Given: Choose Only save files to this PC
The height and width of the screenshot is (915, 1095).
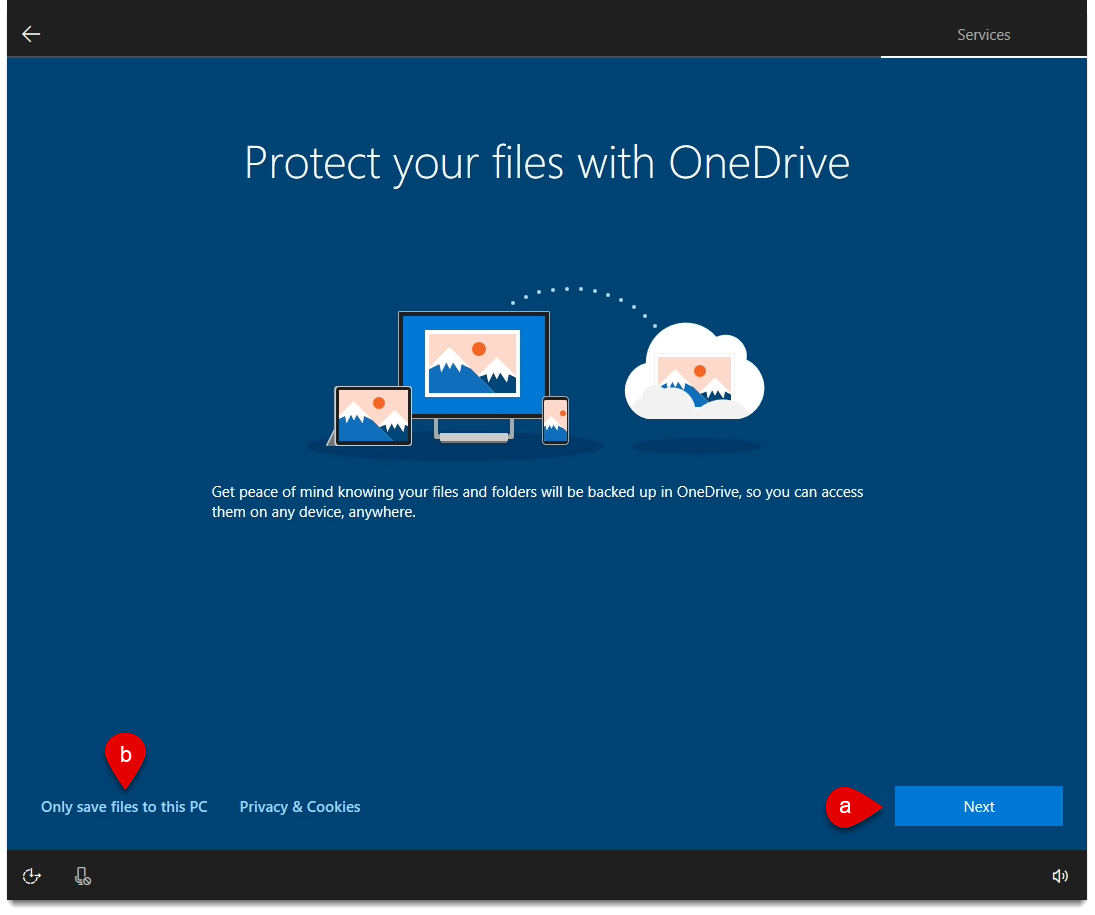Looking at the screenshot, I should (124, 807).
